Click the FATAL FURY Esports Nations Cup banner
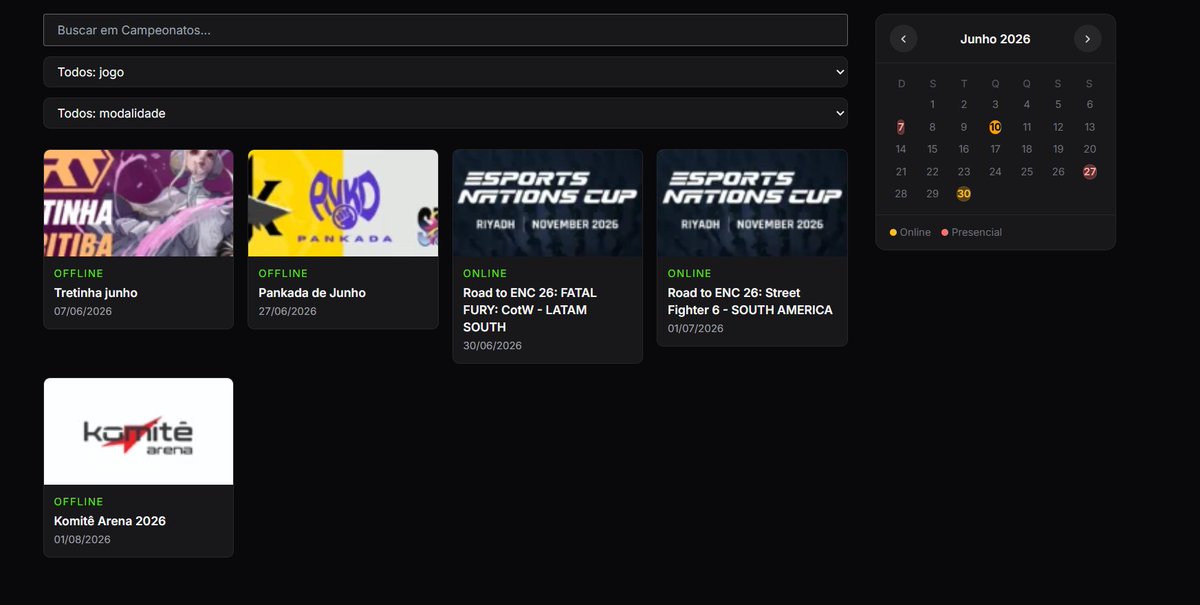 tap(547, 203)
